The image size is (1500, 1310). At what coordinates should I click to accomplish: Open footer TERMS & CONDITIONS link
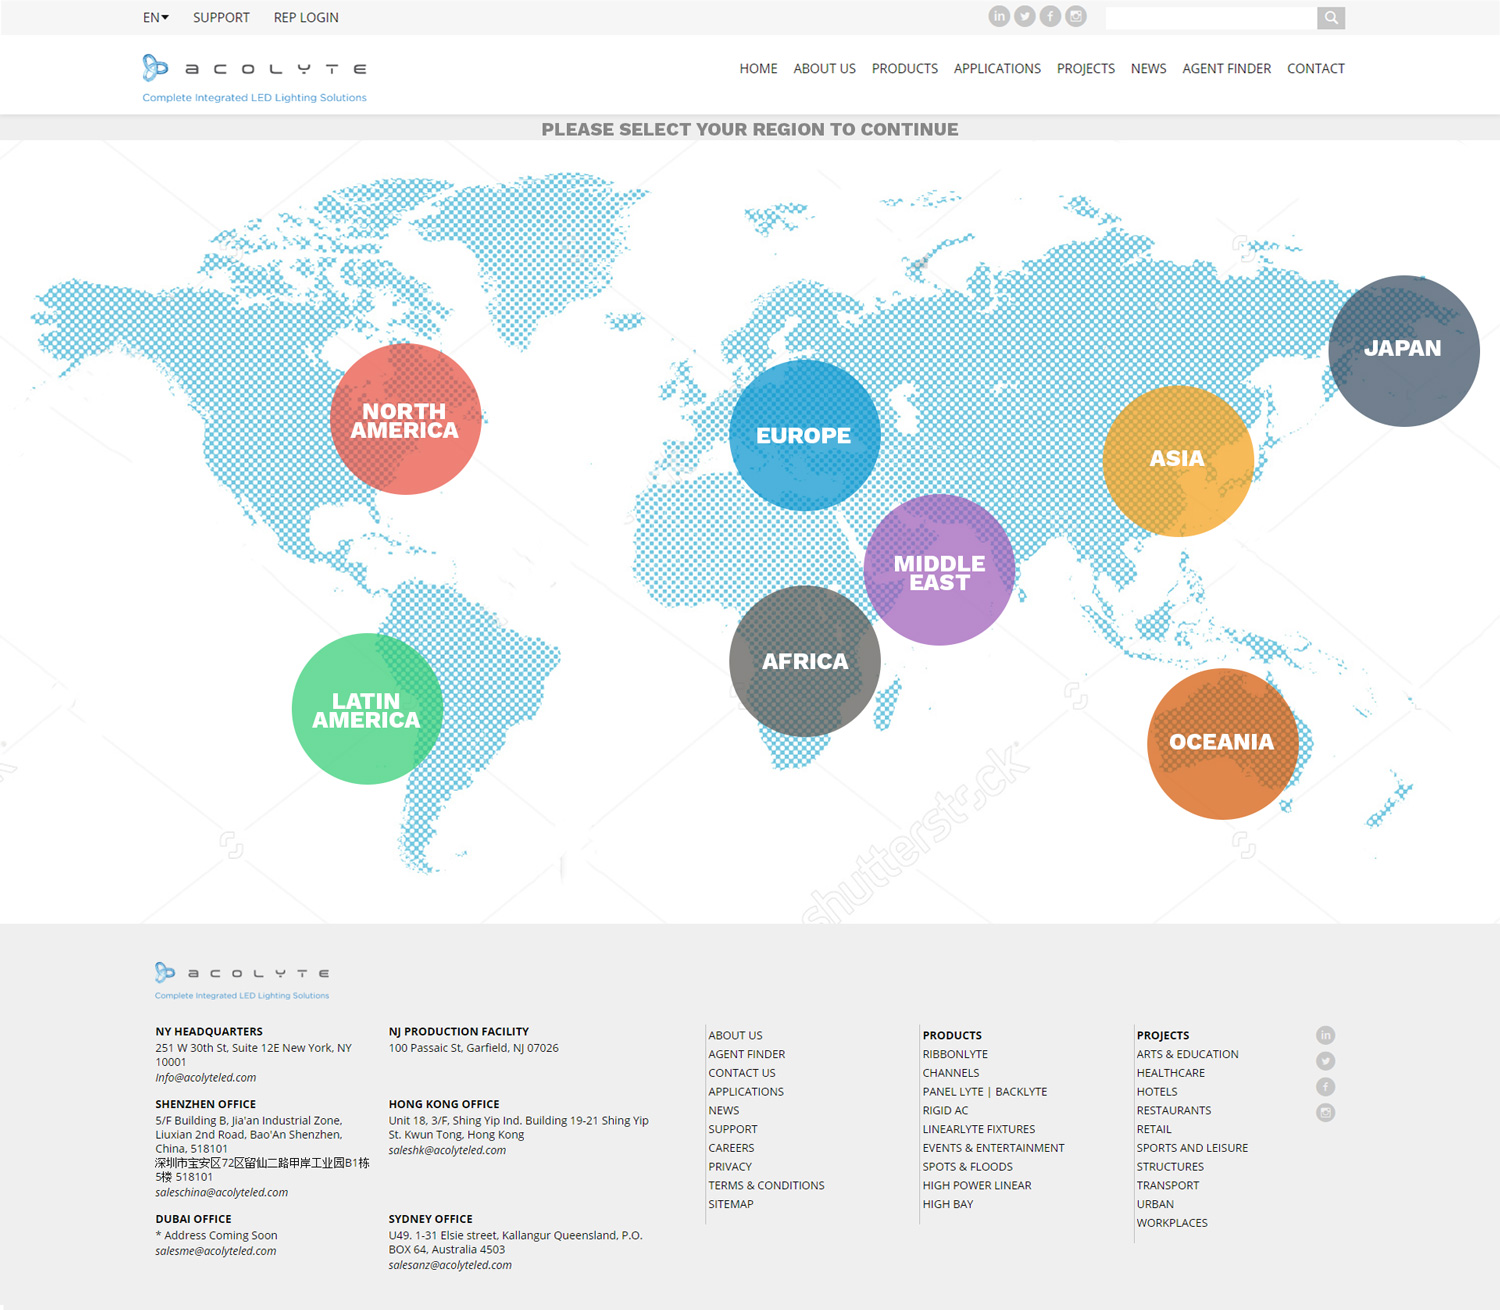[766, 1185]
